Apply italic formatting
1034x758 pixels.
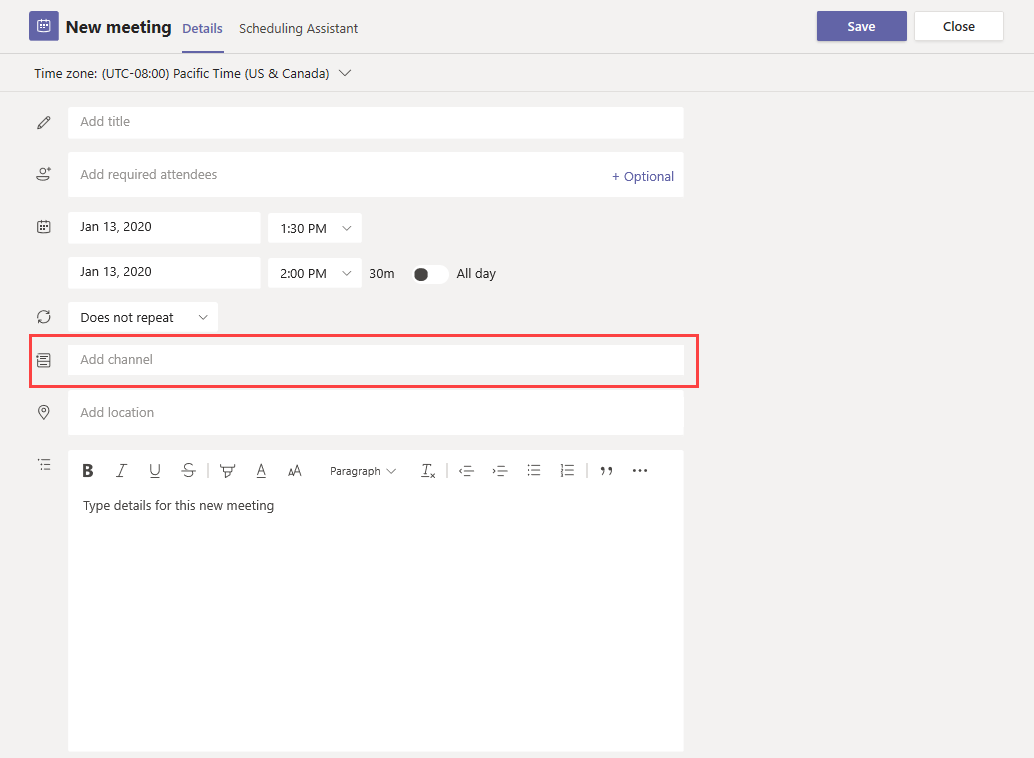click(121, 470)
